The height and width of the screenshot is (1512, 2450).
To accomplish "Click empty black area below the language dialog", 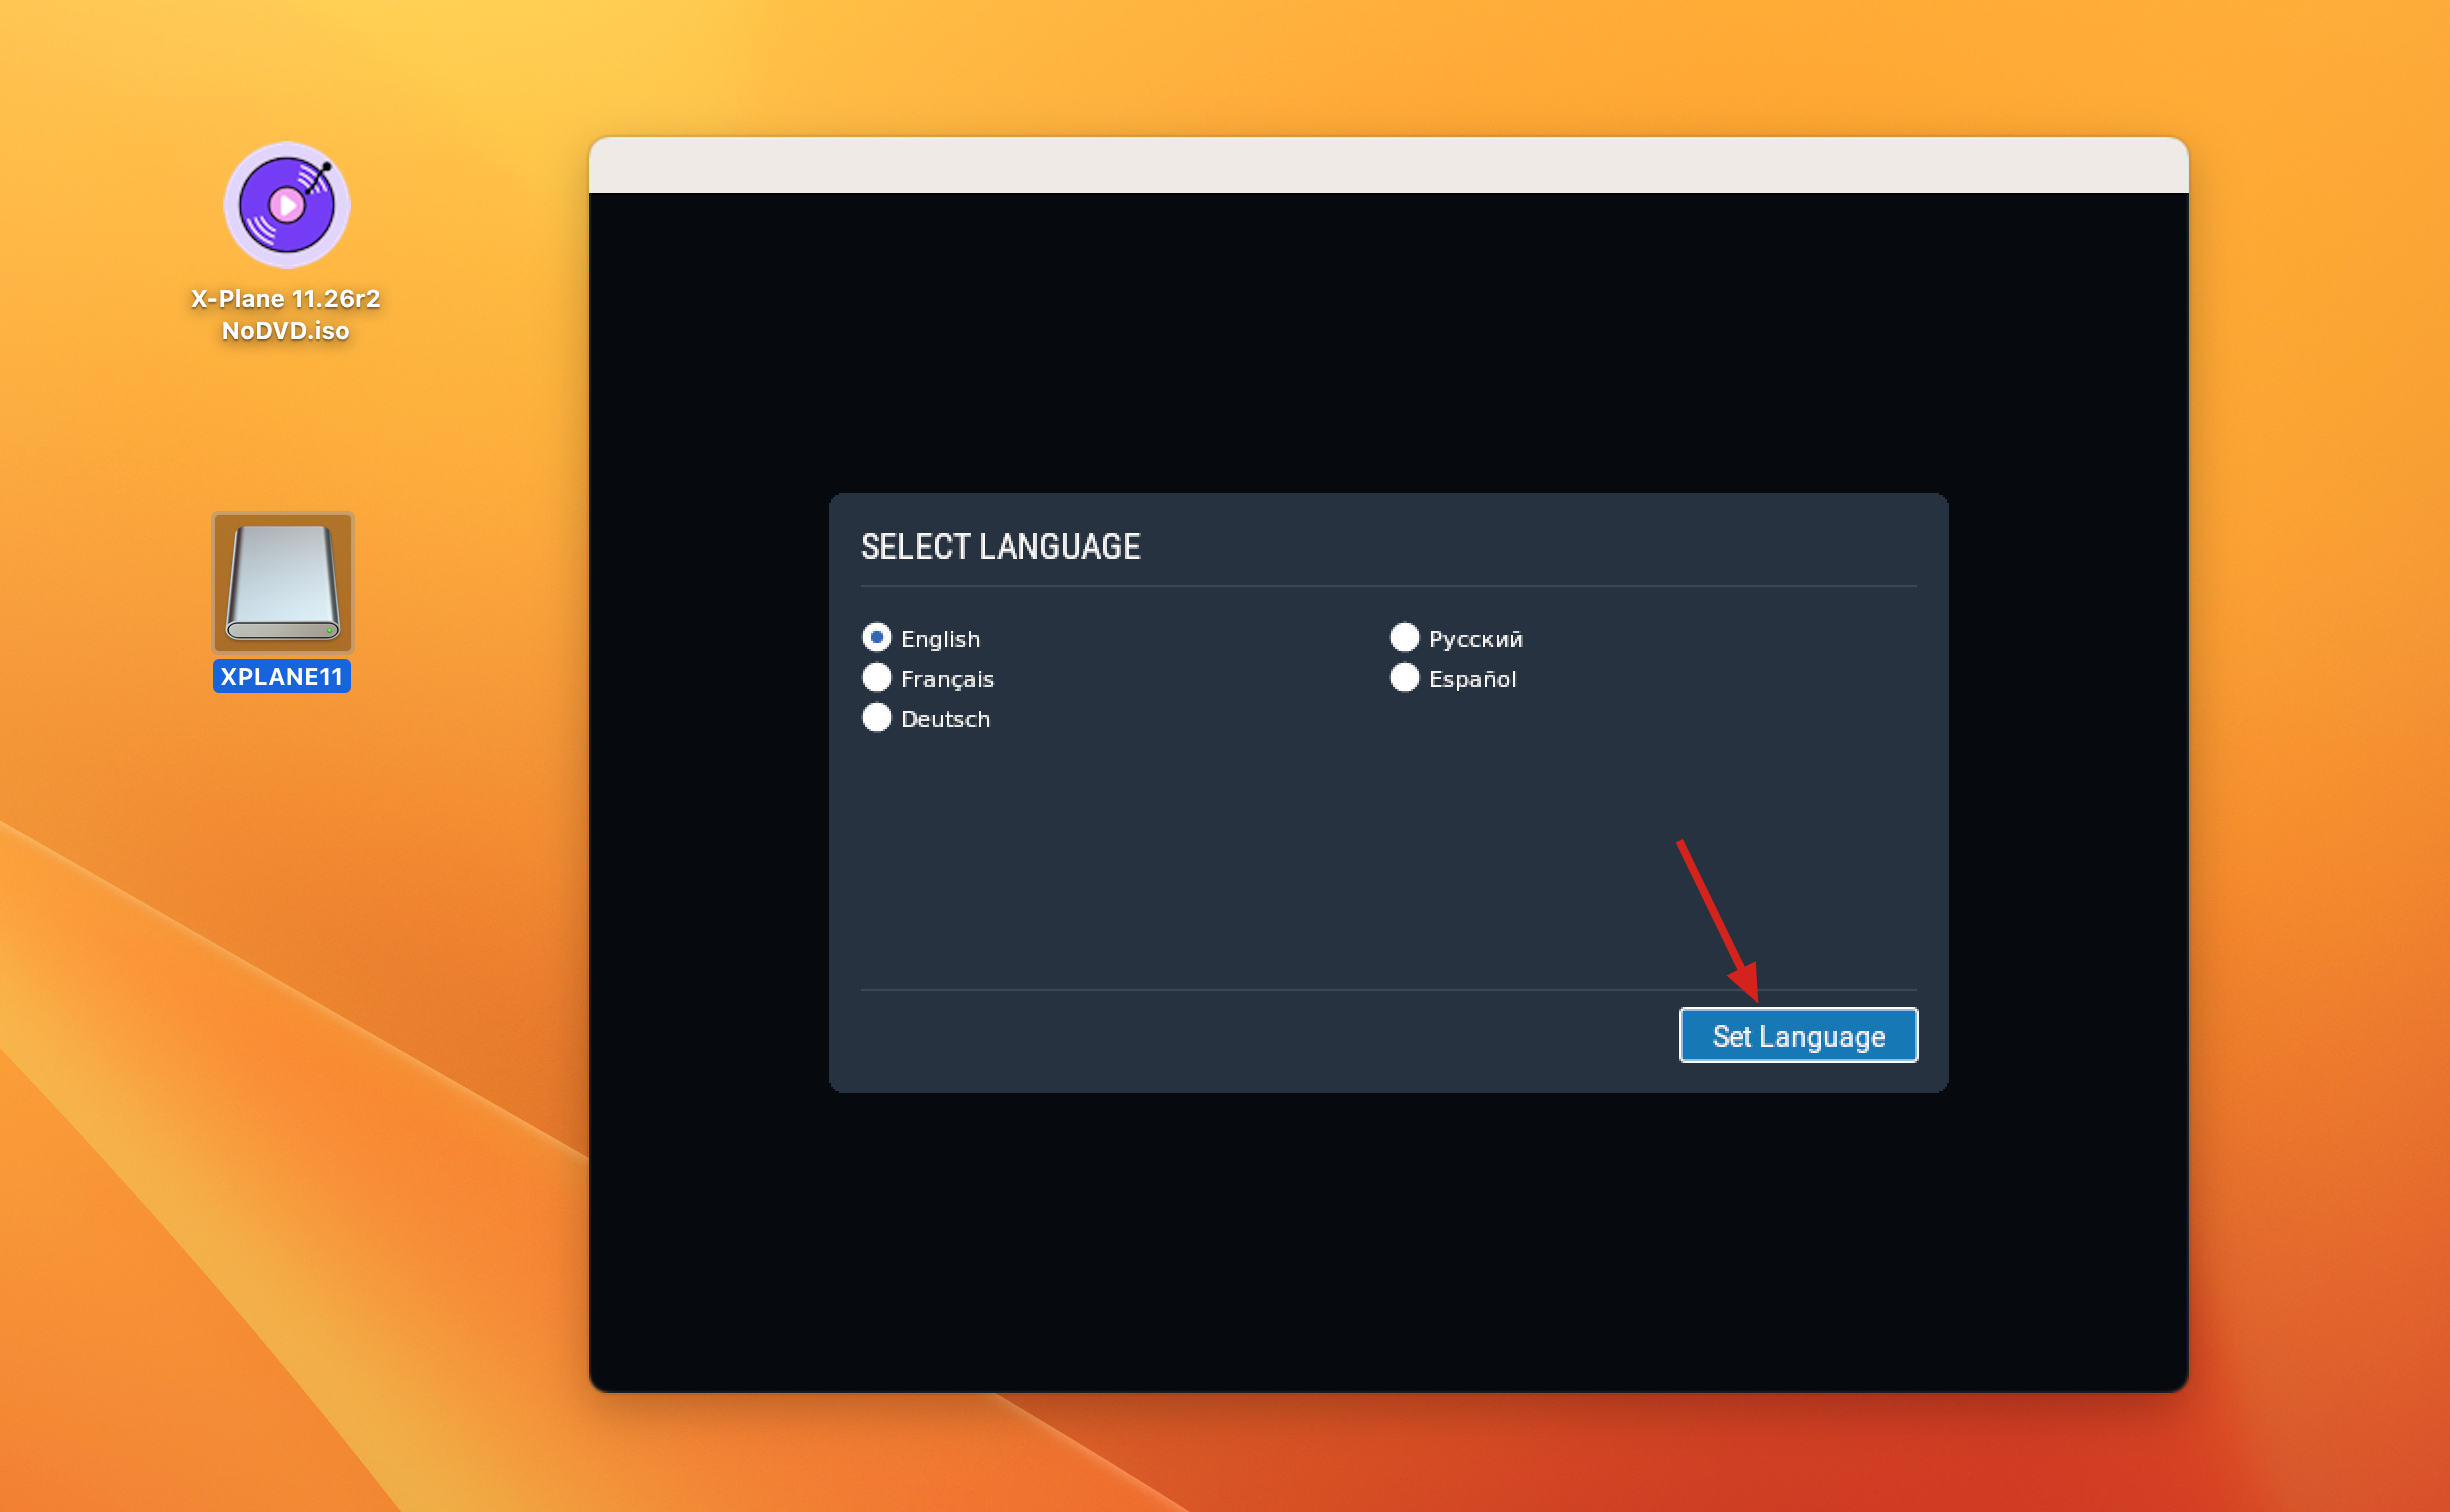I will 1388,1240.
